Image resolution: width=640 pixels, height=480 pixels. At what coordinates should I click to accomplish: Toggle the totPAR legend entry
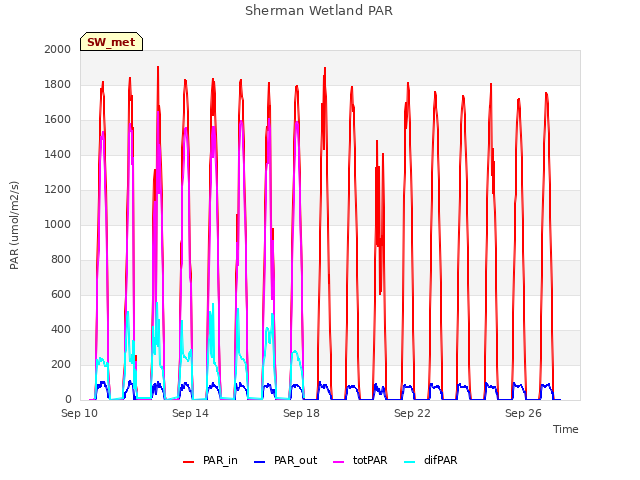tap(360, 460)
